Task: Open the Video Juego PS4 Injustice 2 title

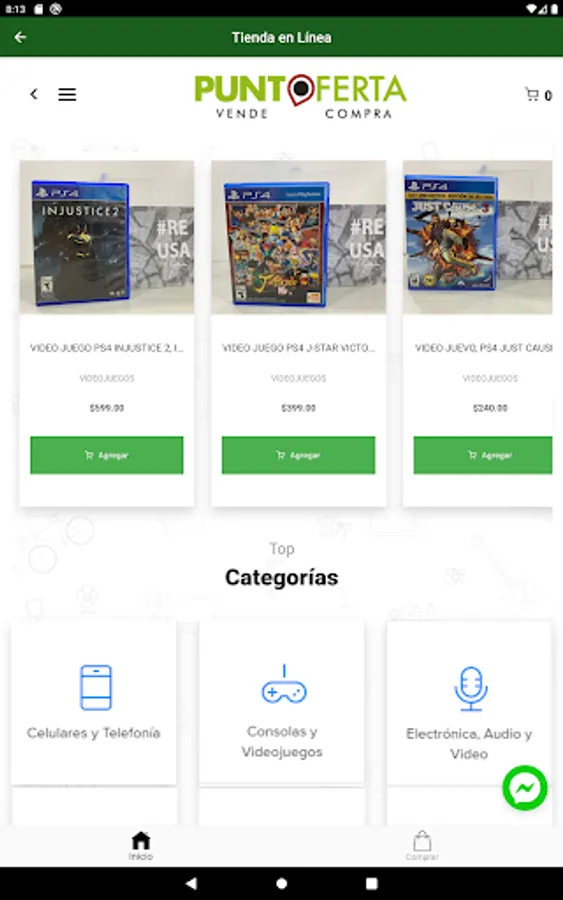Action: [107, 348]
